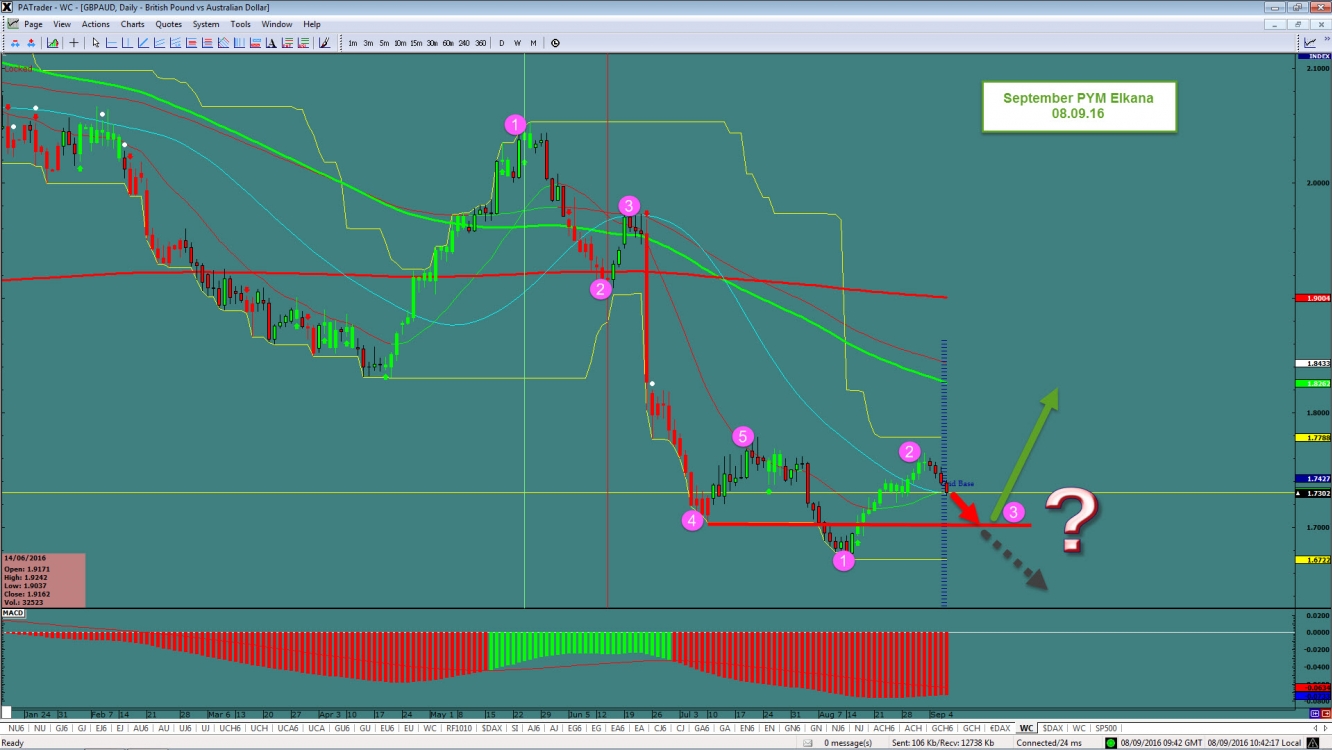The height and width of the screenshot is (750, 1332).
Task: Click the warning triangle icon in status bar
Action: (x=1313, y=743)
